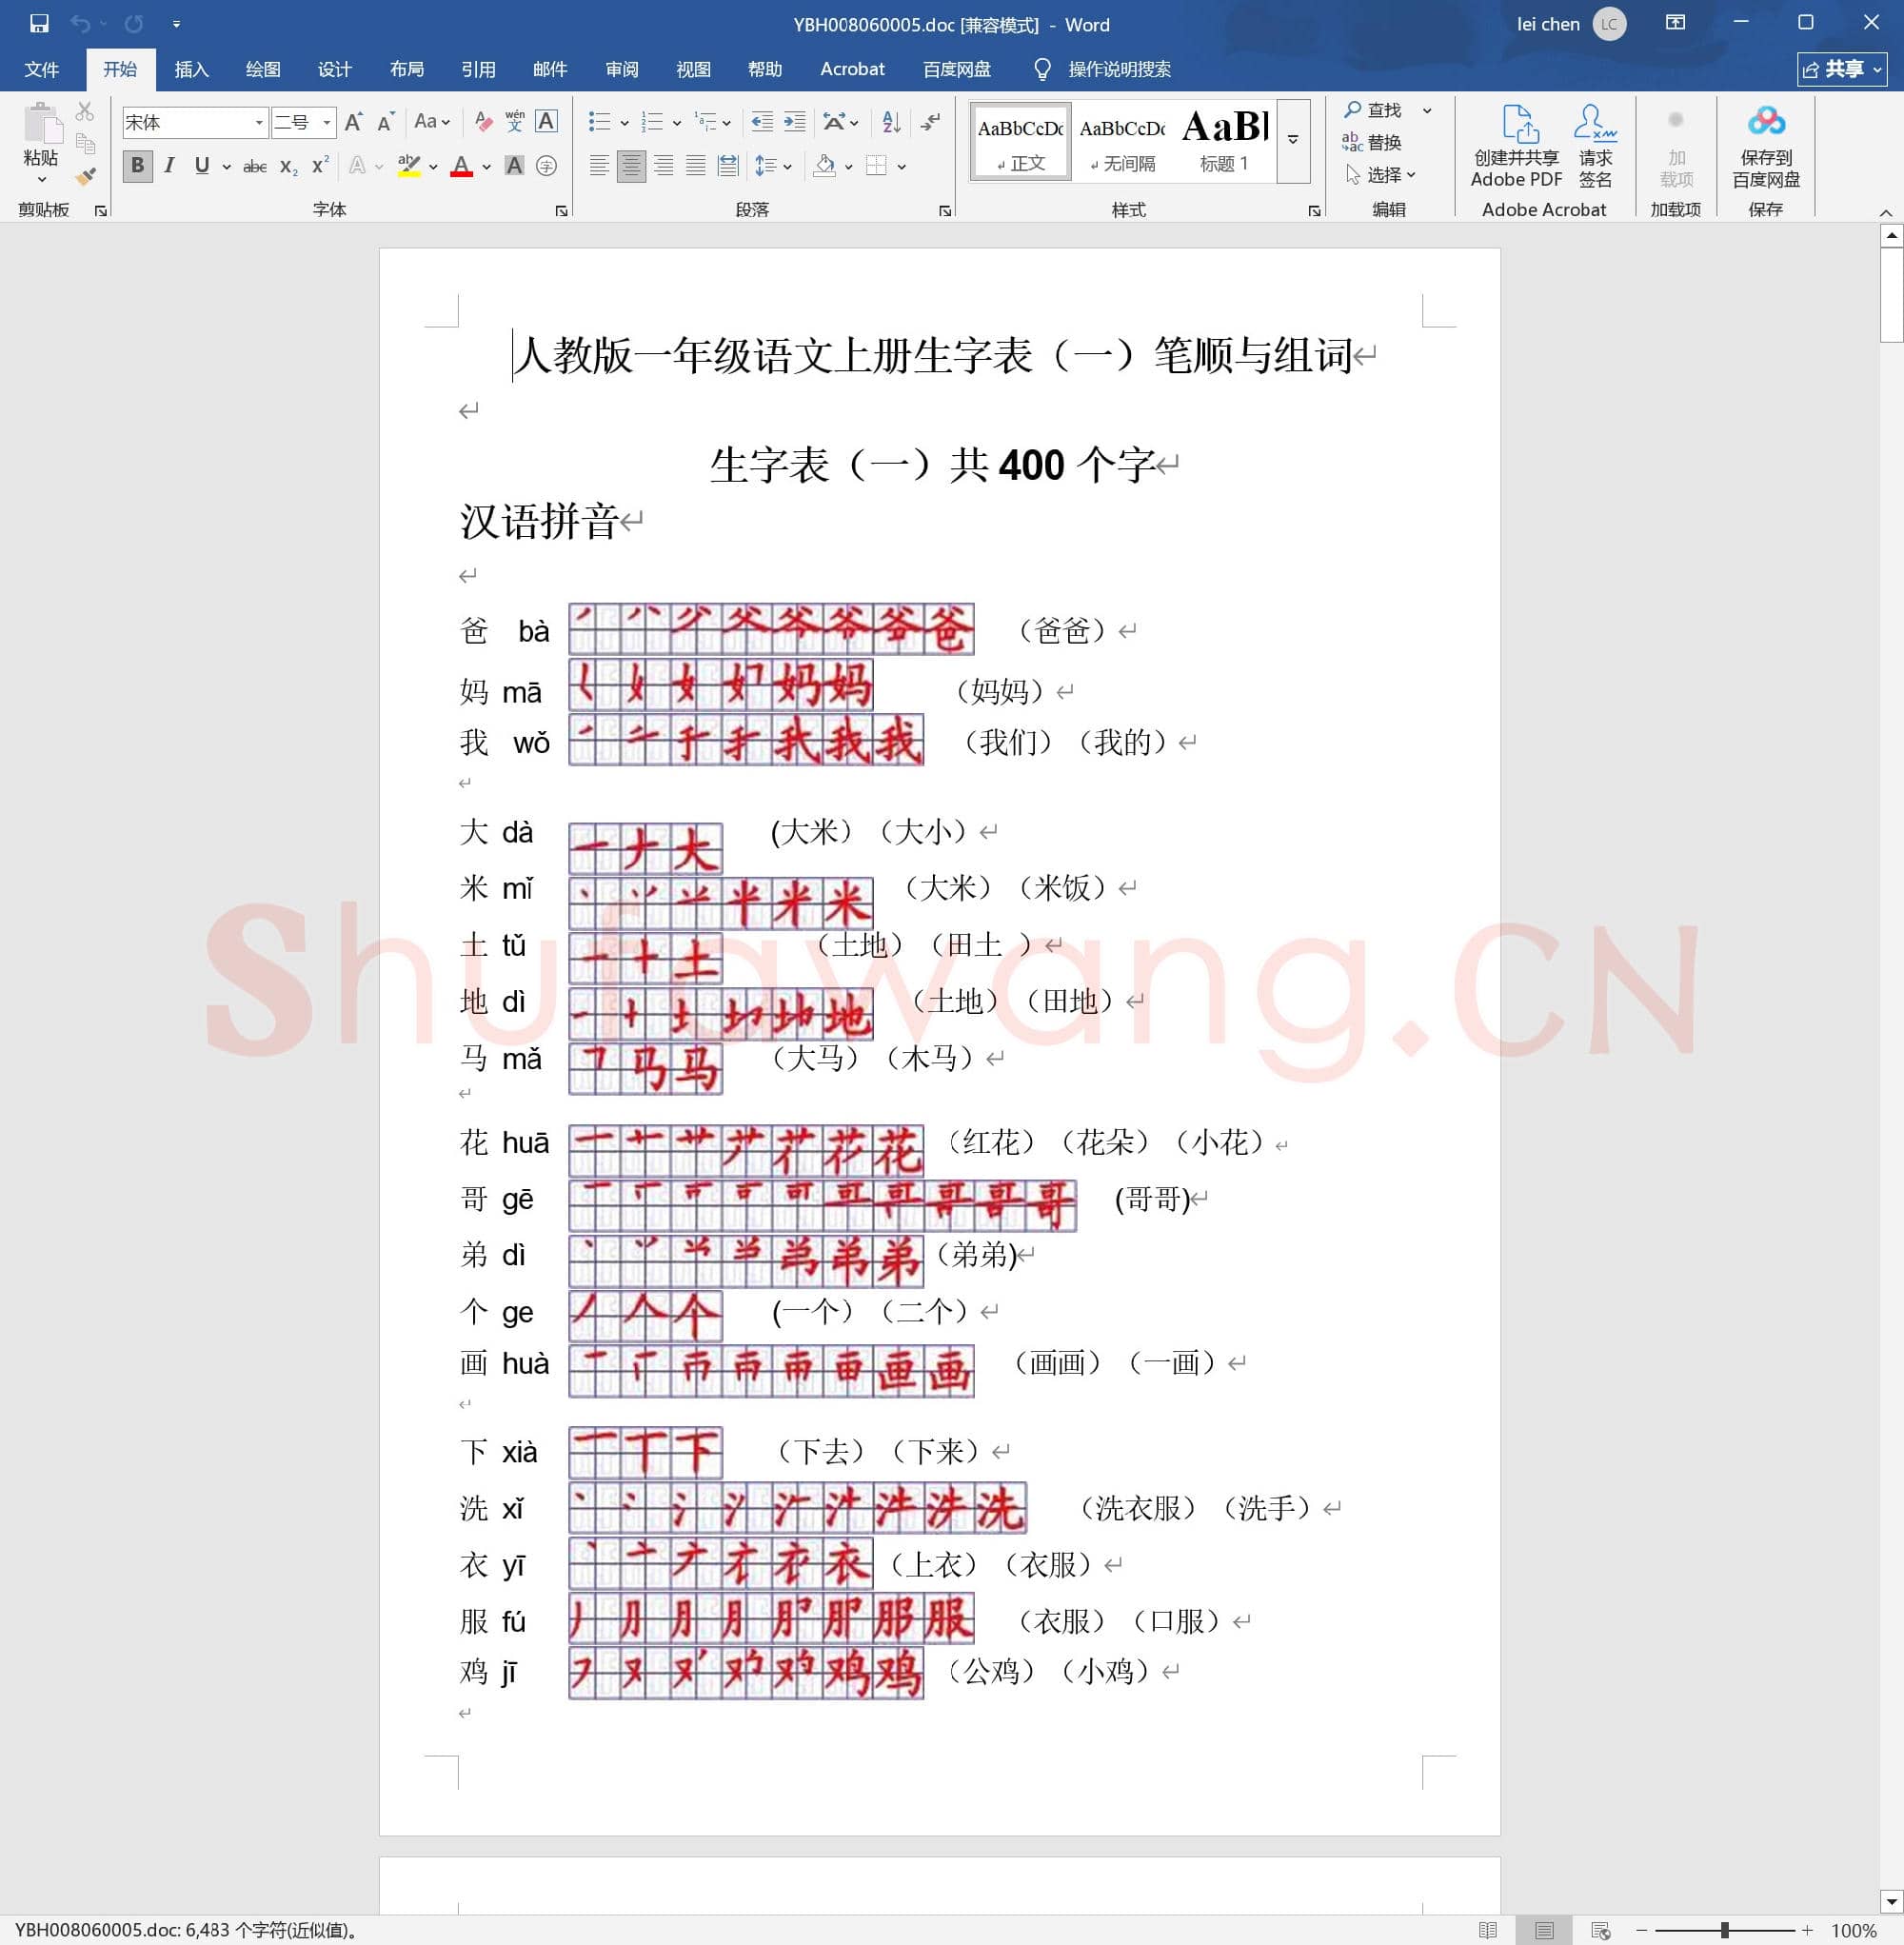Switch to the 插入 ribbon tab
The width and height of the screenshot is (1904, 1945).
click(x=190, y=69)
